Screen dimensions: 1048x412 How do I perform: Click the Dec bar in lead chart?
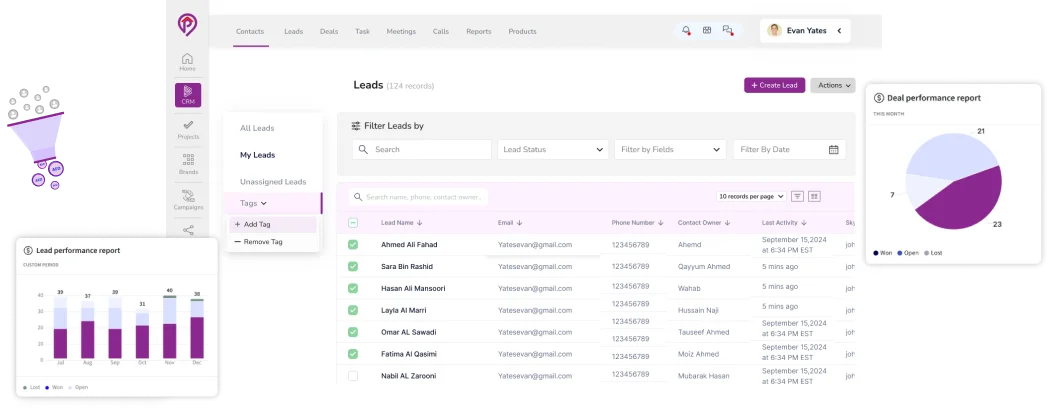(x=196, y=328)
